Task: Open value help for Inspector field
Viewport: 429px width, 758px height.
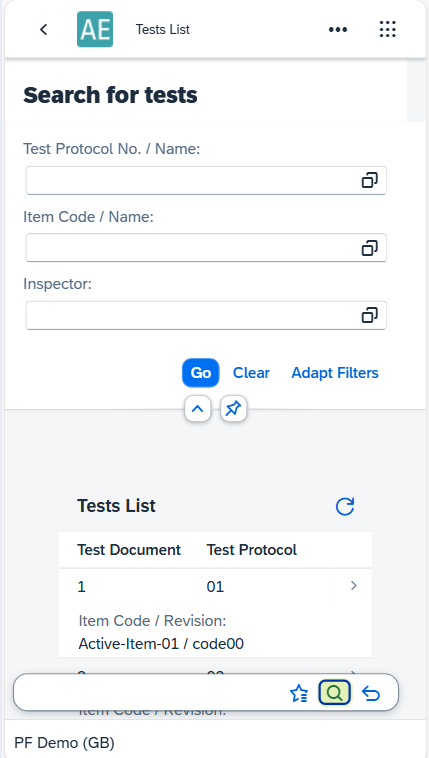Action: [370, 316]
